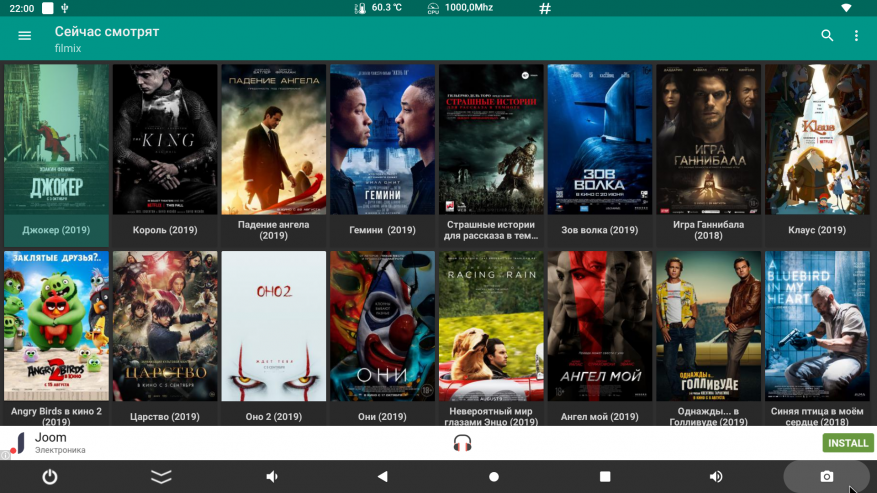Tap the power button in navigation bar
Viewport: 877px width, 493px height.
click(50, 477)
